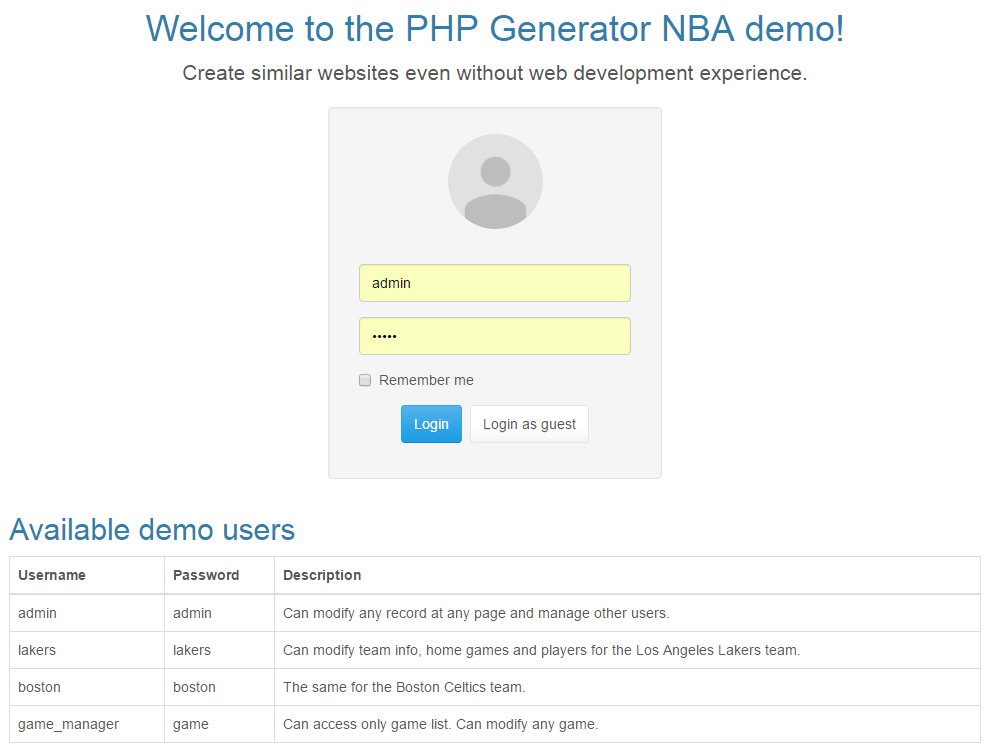Select the admin username table cell
This screenshot has width=990, height=752.
click(x=37, y=613)
